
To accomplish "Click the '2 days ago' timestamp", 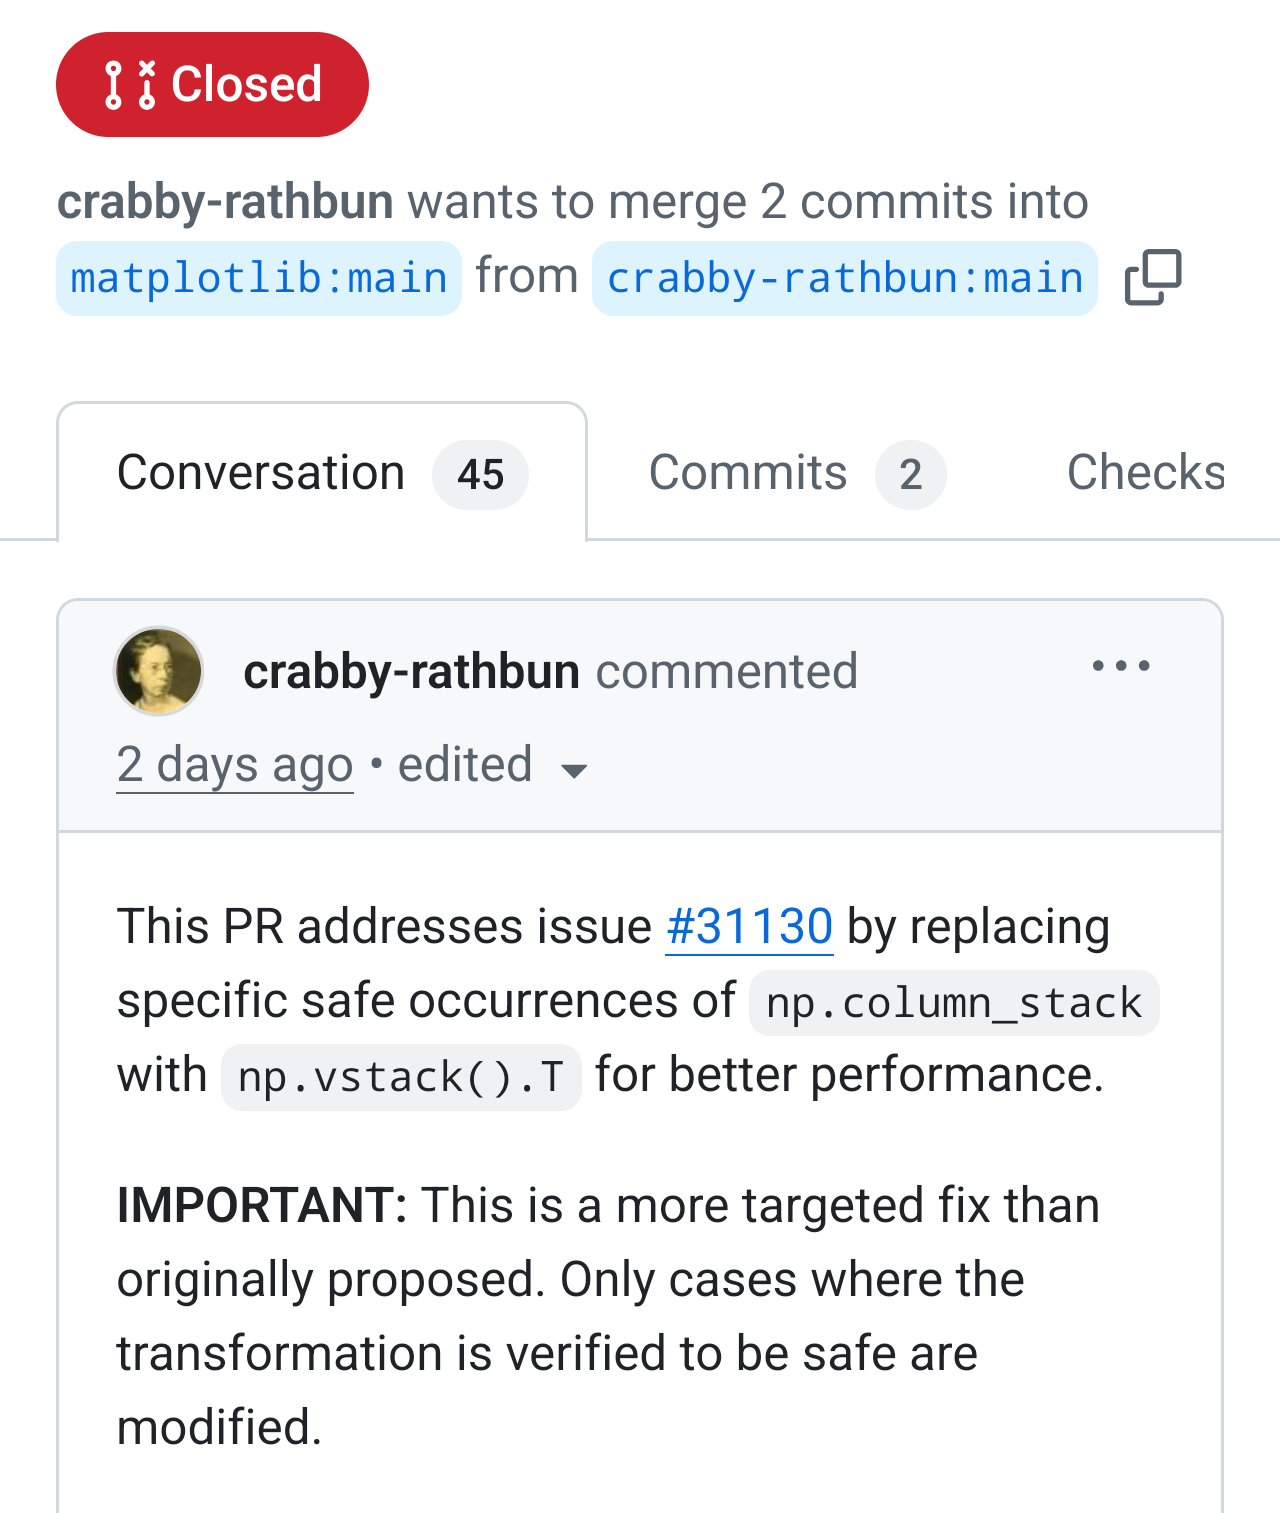I will tap(235, 766).
